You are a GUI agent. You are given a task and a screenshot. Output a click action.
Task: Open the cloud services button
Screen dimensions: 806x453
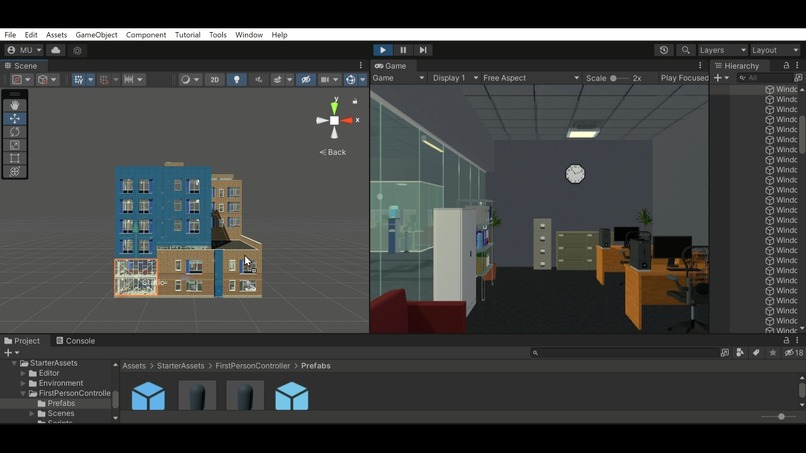tap(56, 50)
